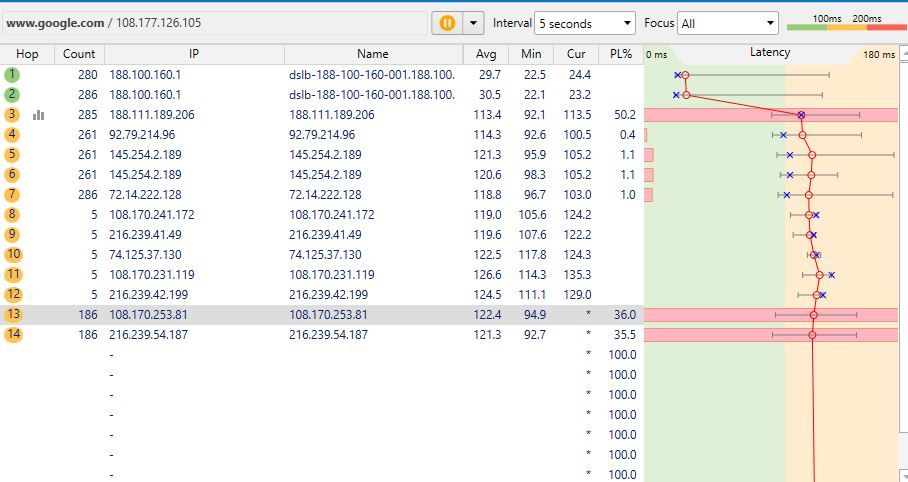Click IP 74.125.37.130 in hop 10
Image resolution: width=908 pixels, height=482 pixels.
point(145,254)
